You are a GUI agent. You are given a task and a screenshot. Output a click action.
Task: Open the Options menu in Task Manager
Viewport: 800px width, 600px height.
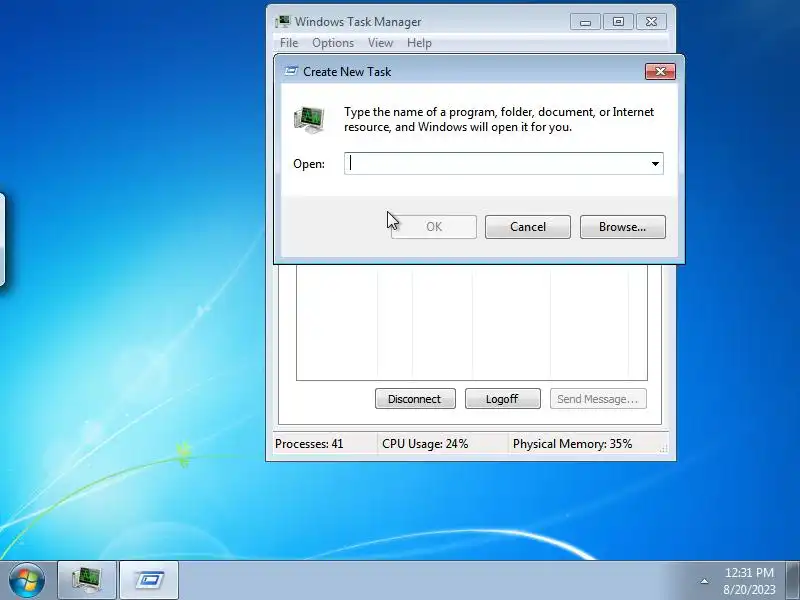pos(333,43)
